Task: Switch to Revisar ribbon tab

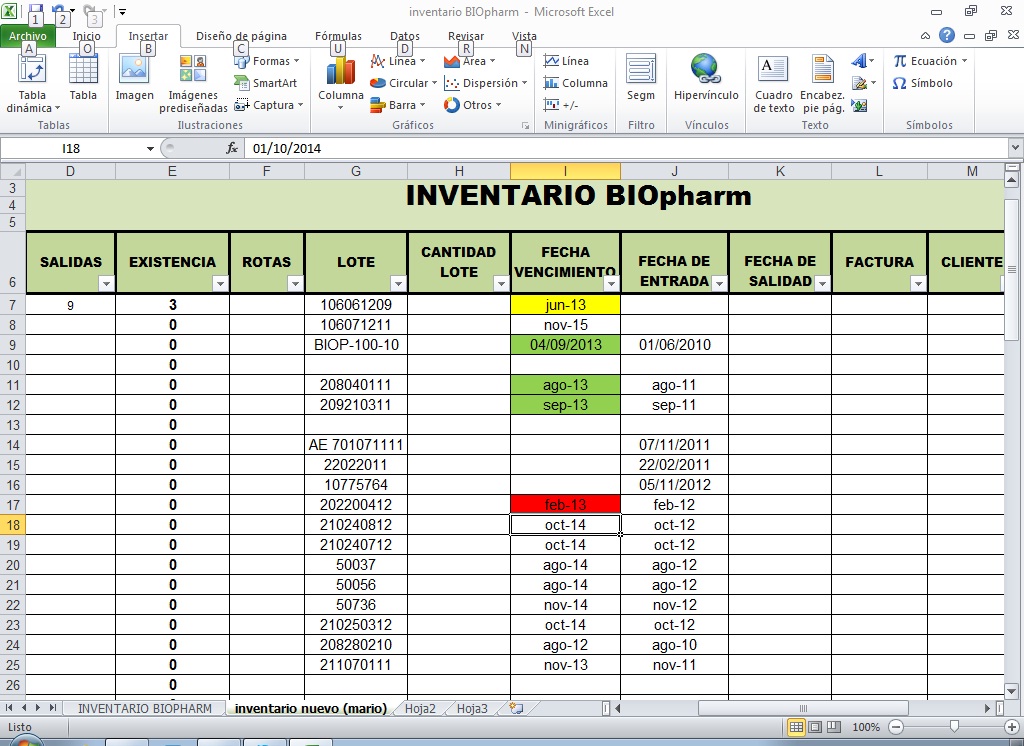Action: tap(466, 36)
